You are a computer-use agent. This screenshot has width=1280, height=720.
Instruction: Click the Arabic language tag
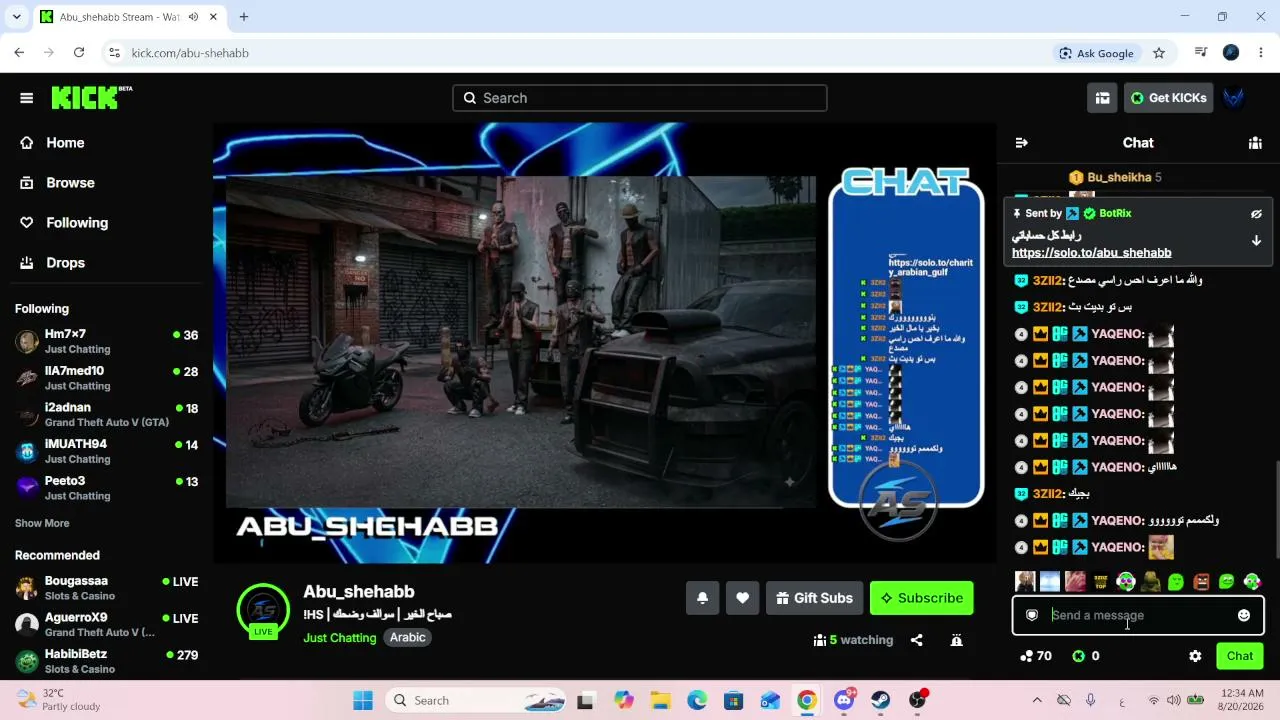pos(407,638)
